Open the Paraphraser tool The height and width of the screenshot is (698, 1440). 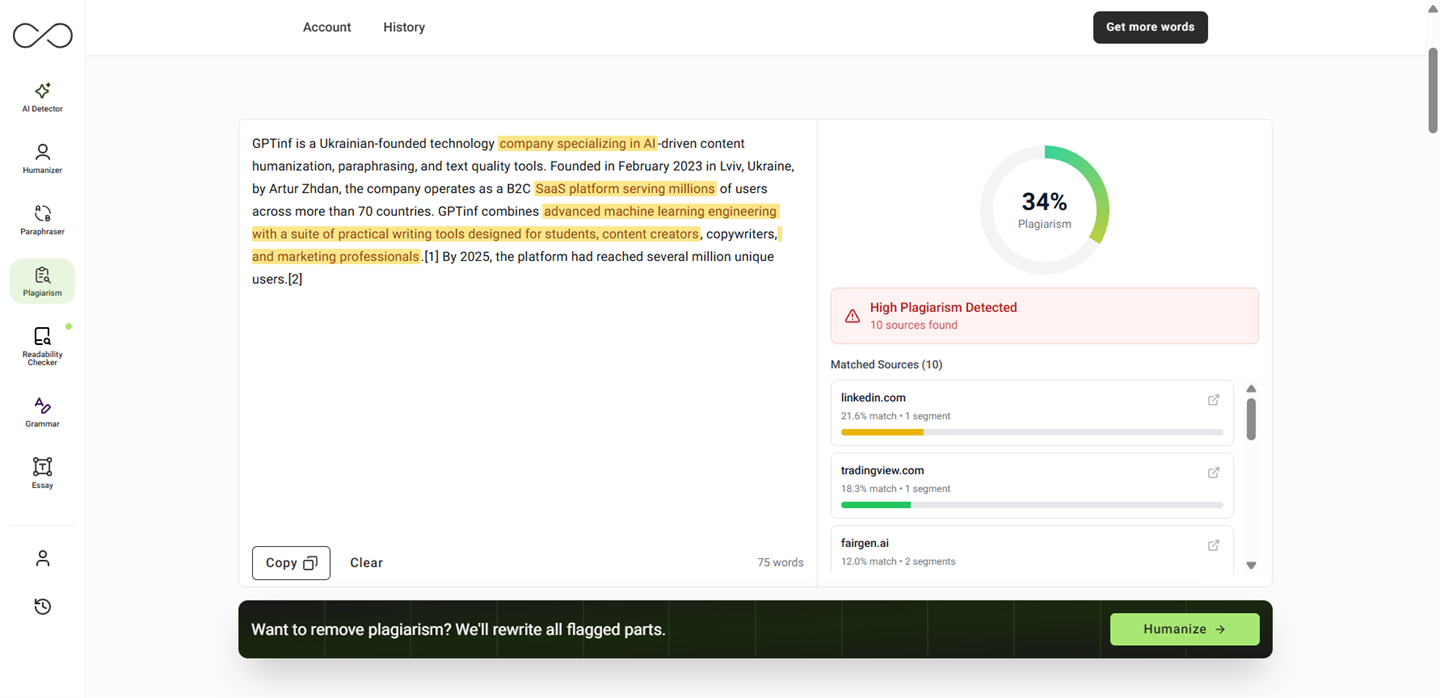[42, 220]
